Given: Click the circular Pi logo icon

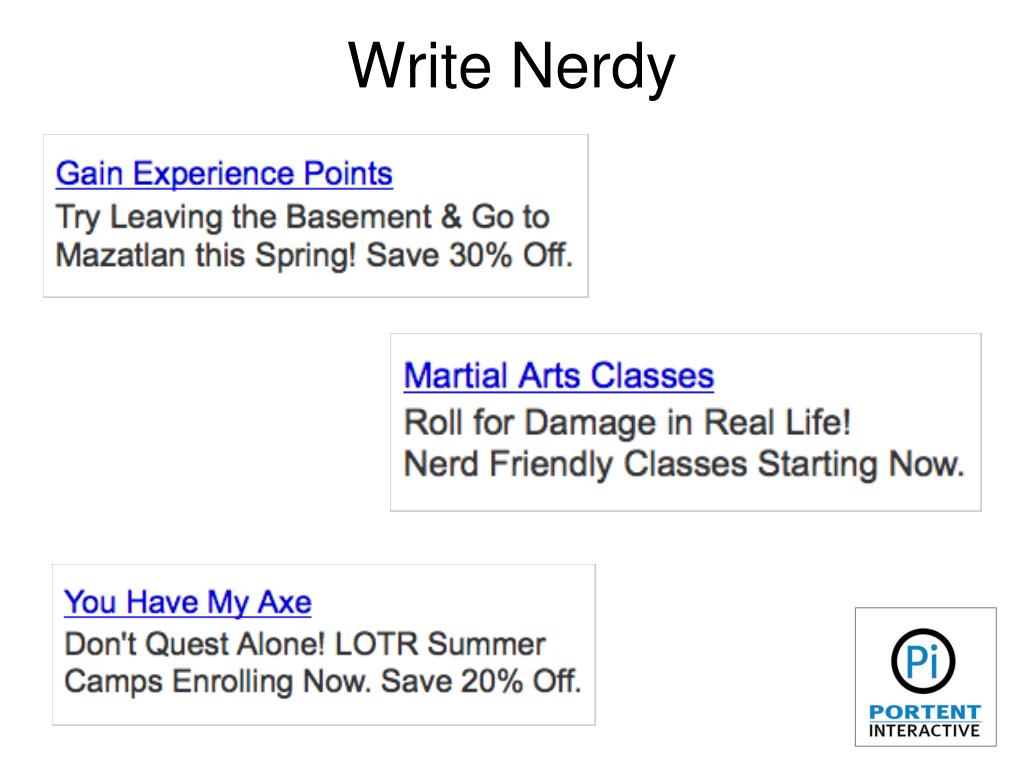Looking at the screenshot, I should tap(923, 660).
